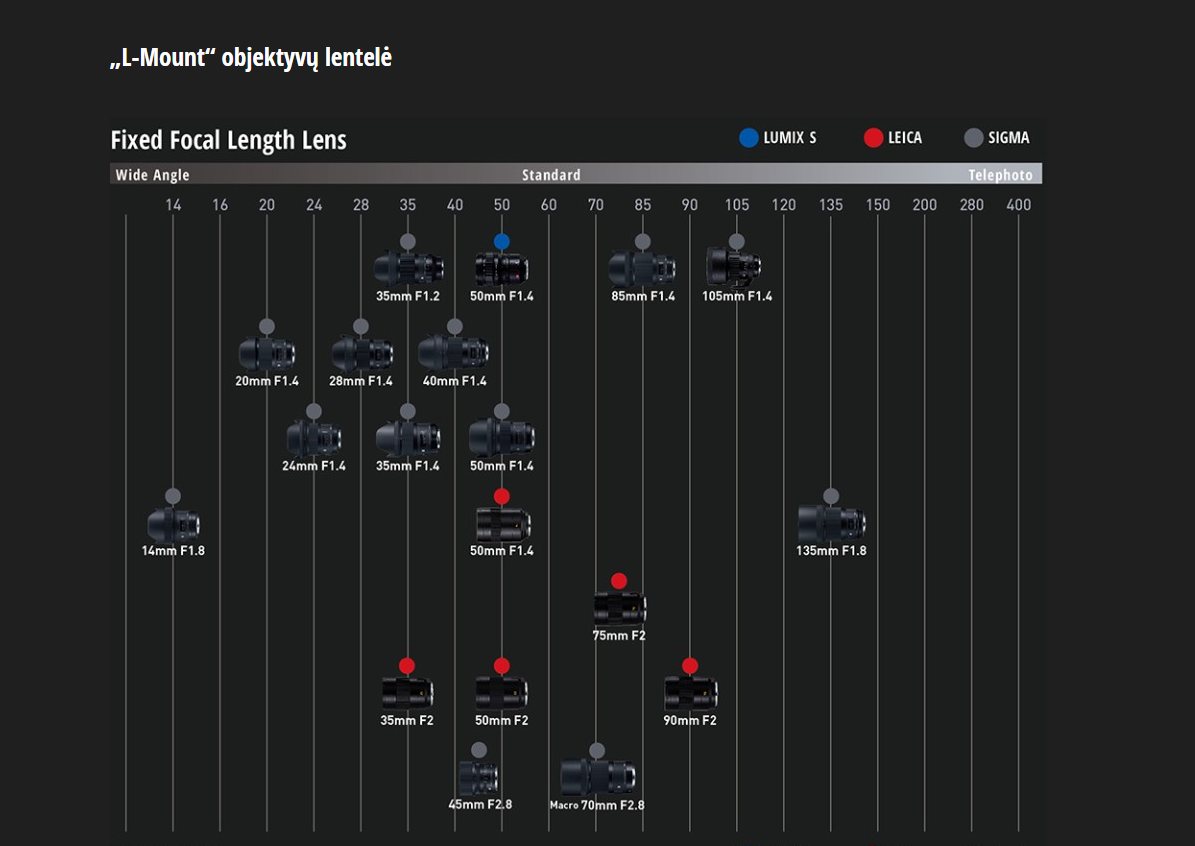The image size is (1195, 846).
Task: Click the Leica 75mm F2 lens image
Action: pos(620,608)
